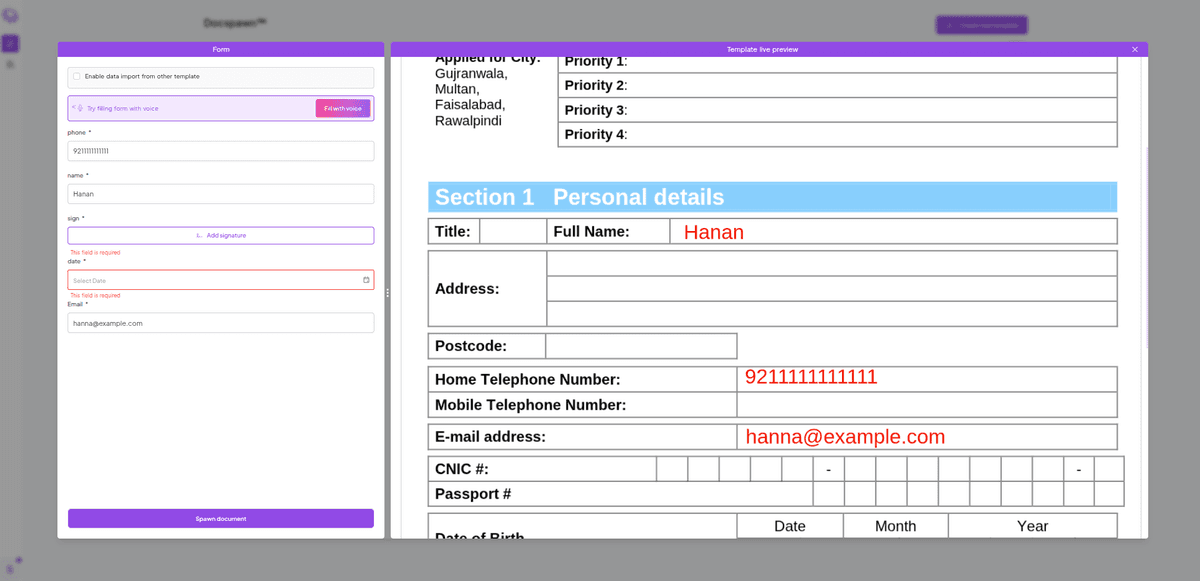Close the Template live preview panel

[1135, 48]
